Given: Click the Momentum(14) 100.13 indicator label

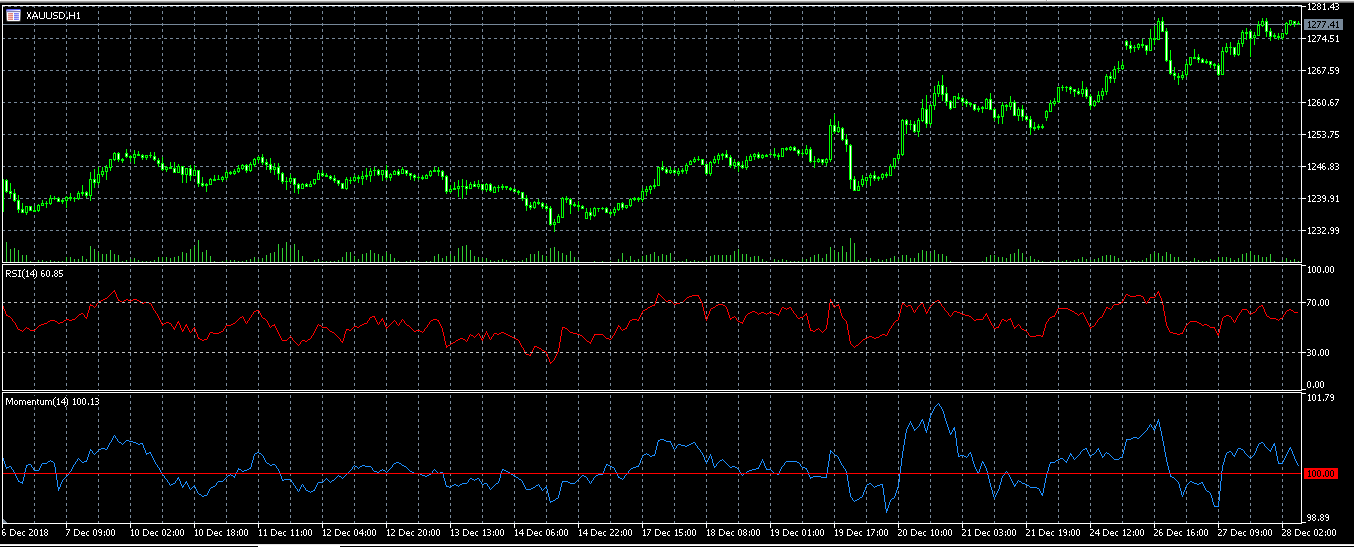Looking at the screenshot, I should [52, 401].
